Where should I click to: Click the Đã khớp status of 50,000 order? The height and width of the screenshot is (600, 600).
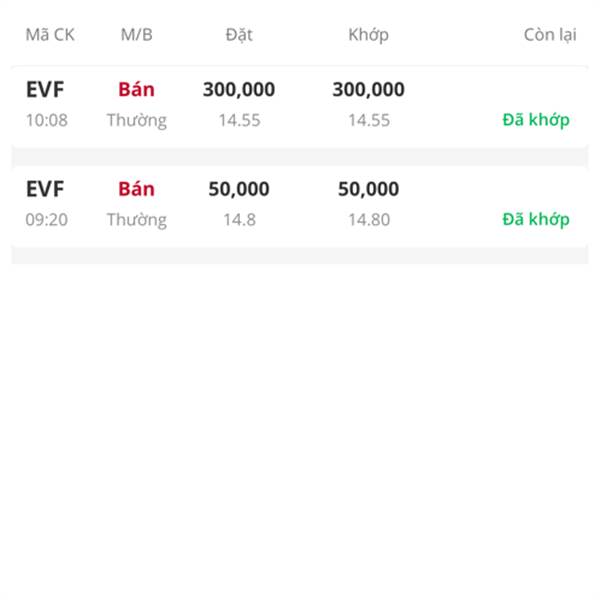[x=536, y=219]
